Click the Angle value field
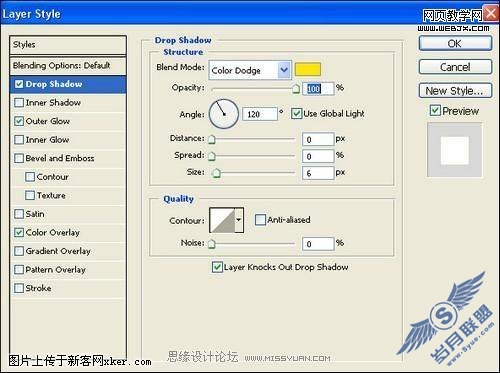 coord(260,114)
